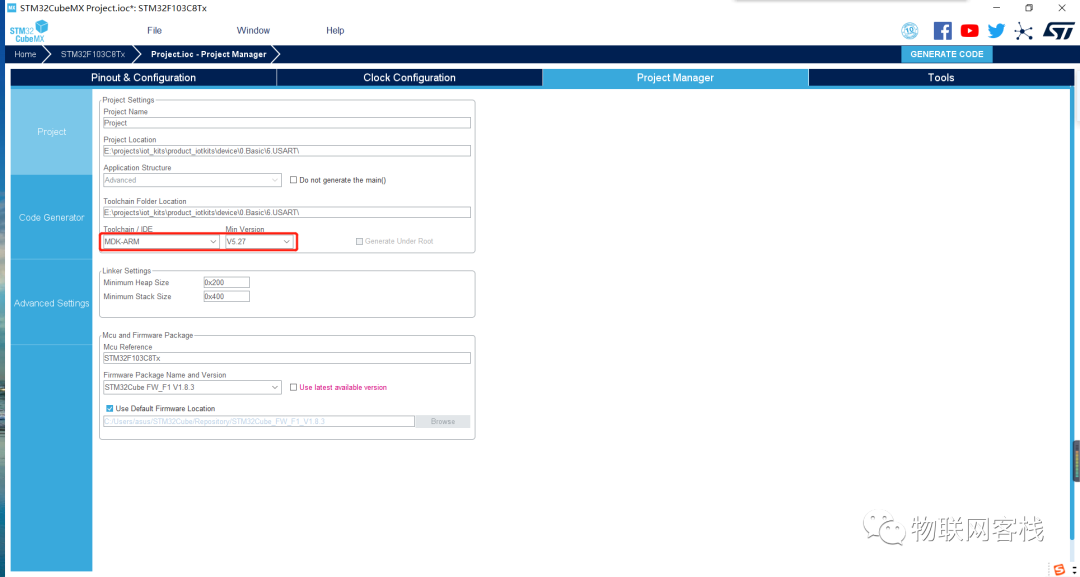Go to Home in the breadcrumb
The width and height of the screenshot is (1080, 577).
pos(25,54)
